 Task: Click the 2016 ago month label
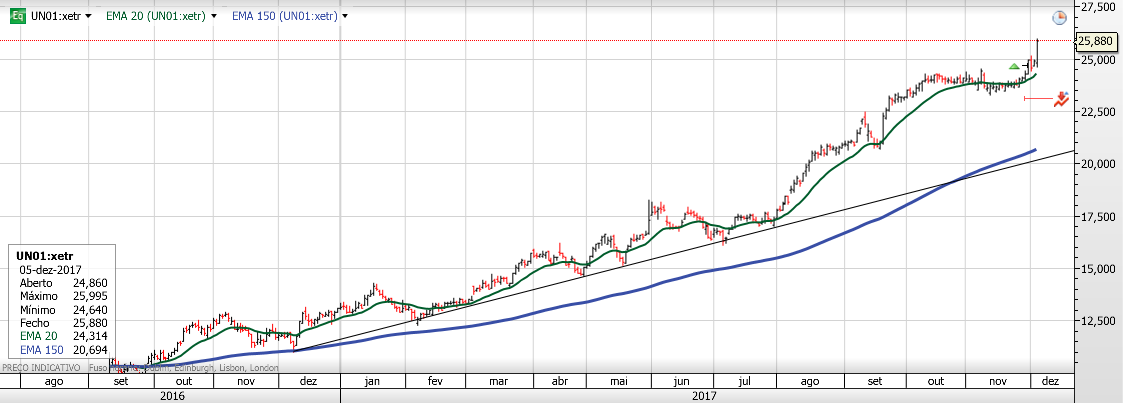click(54, 382)
